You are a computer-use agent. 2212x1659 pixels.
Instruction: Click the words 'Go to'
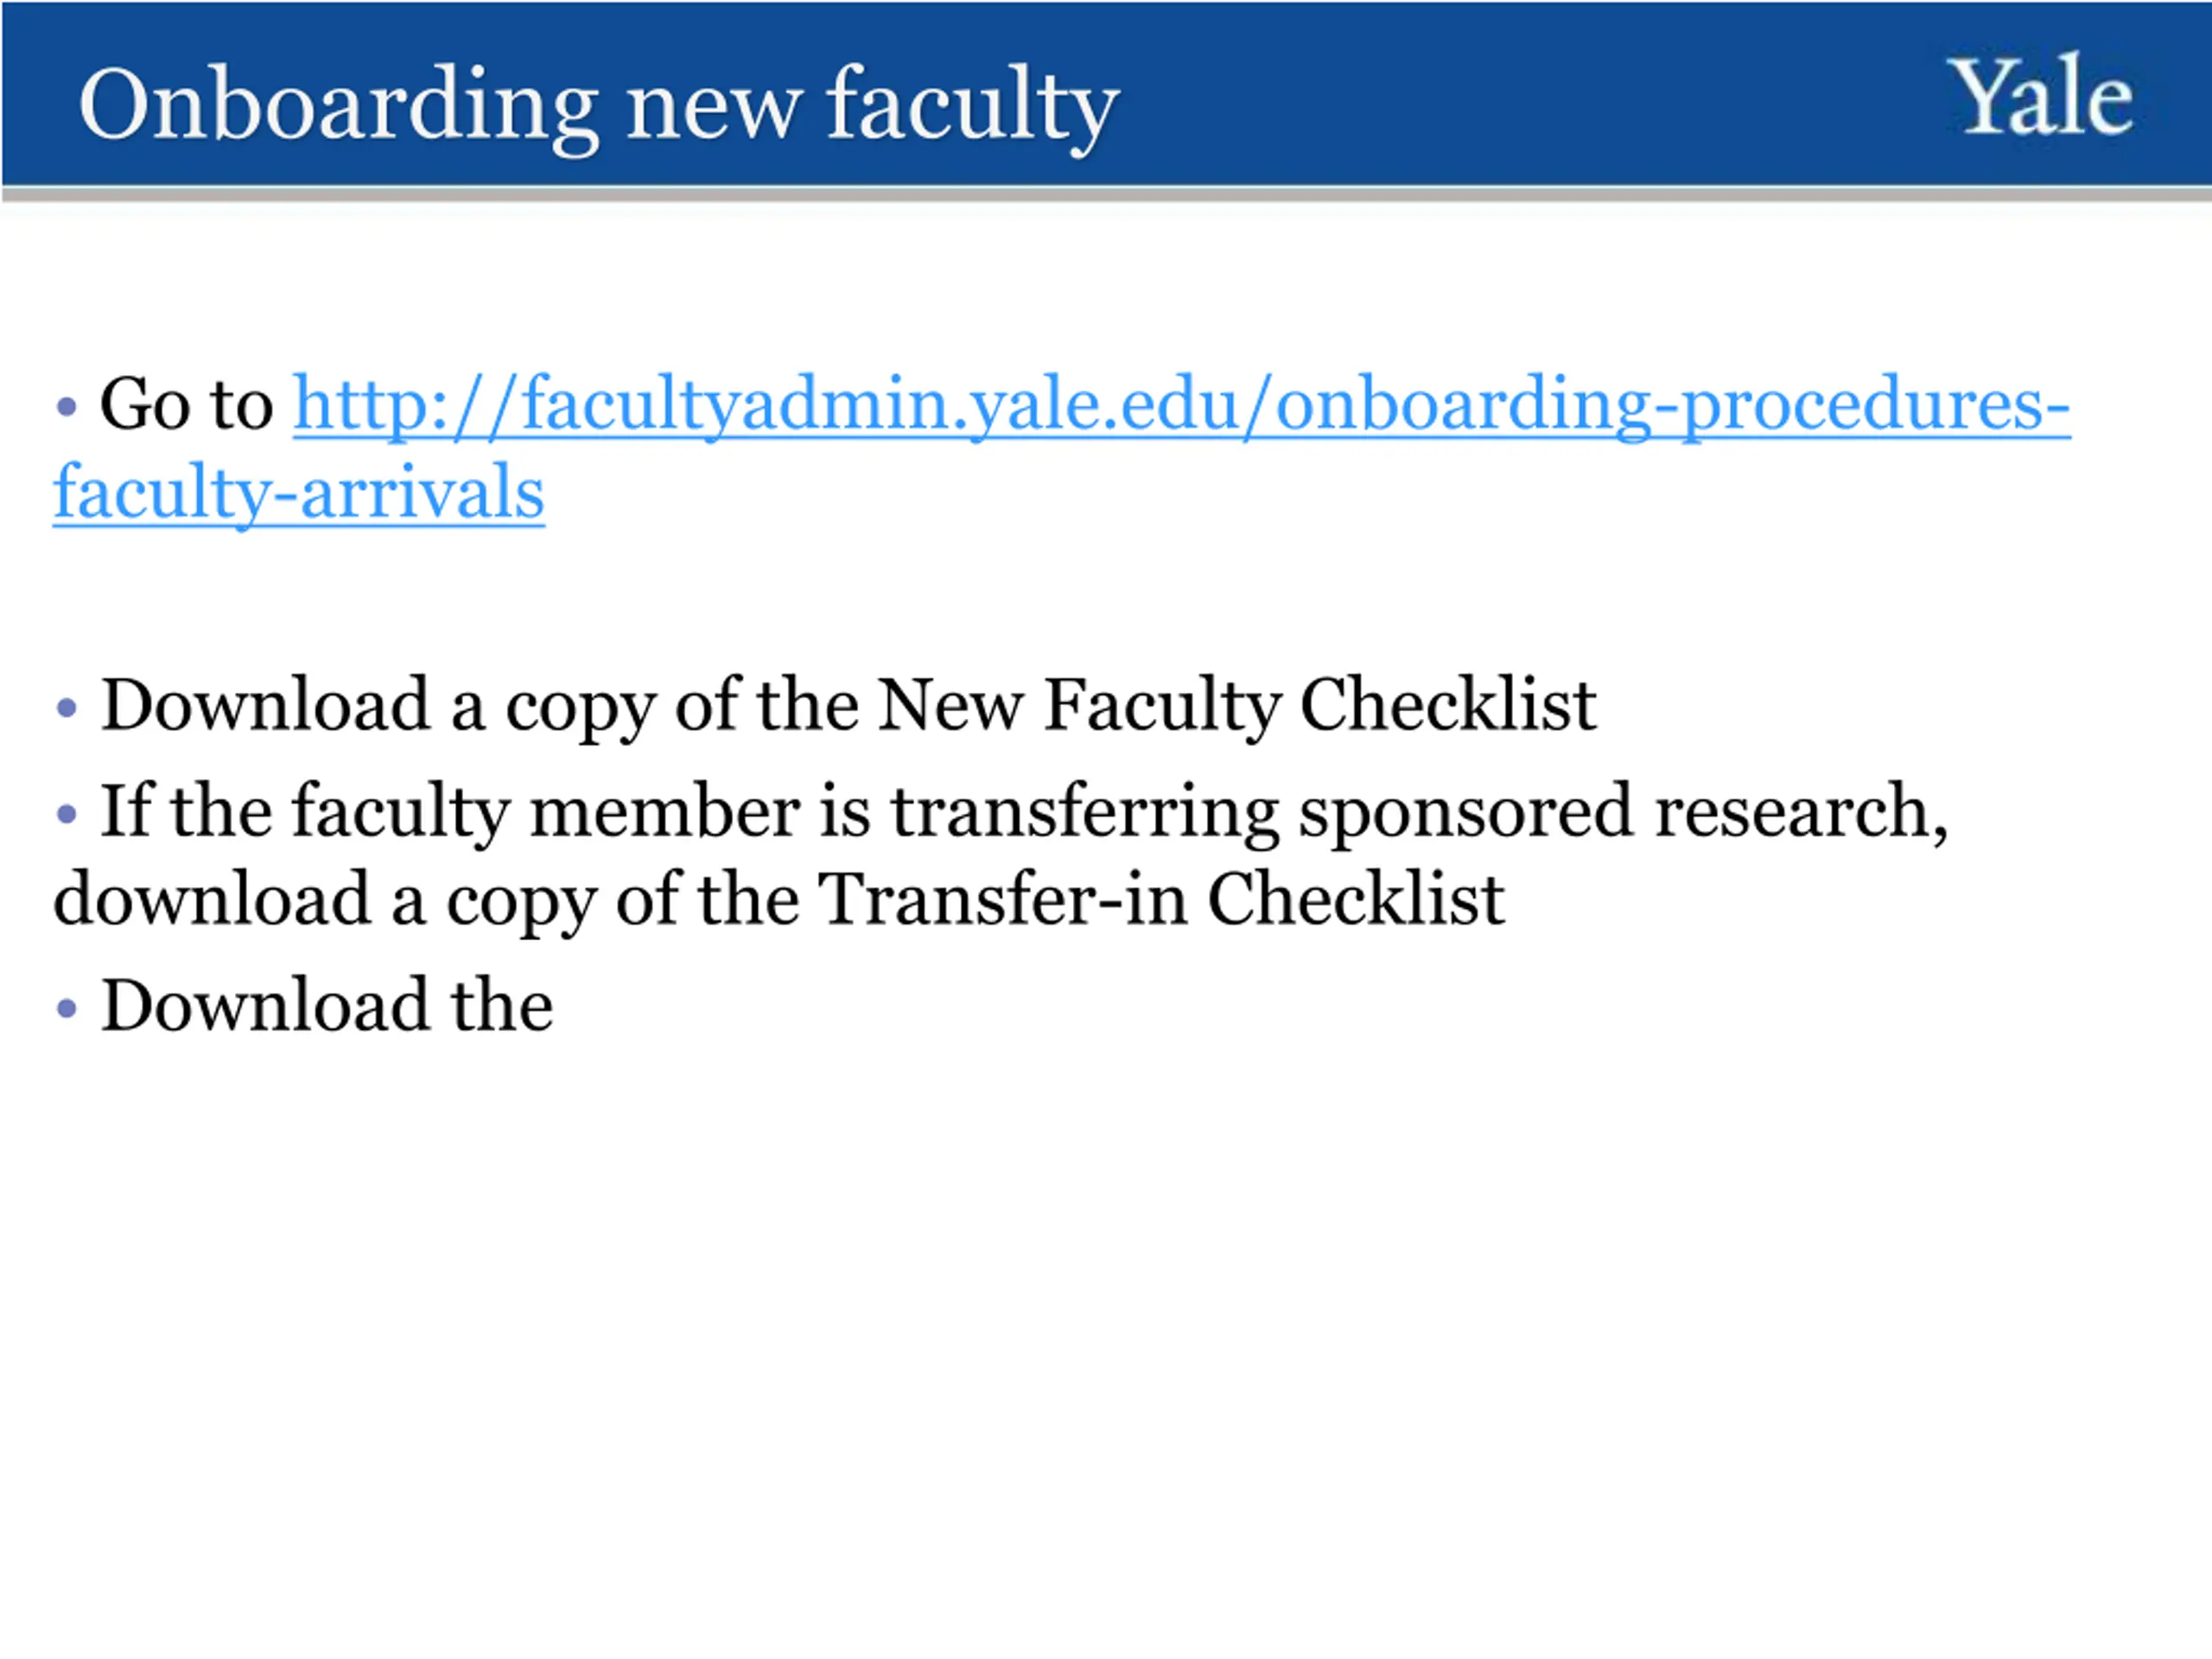point(186,403)
